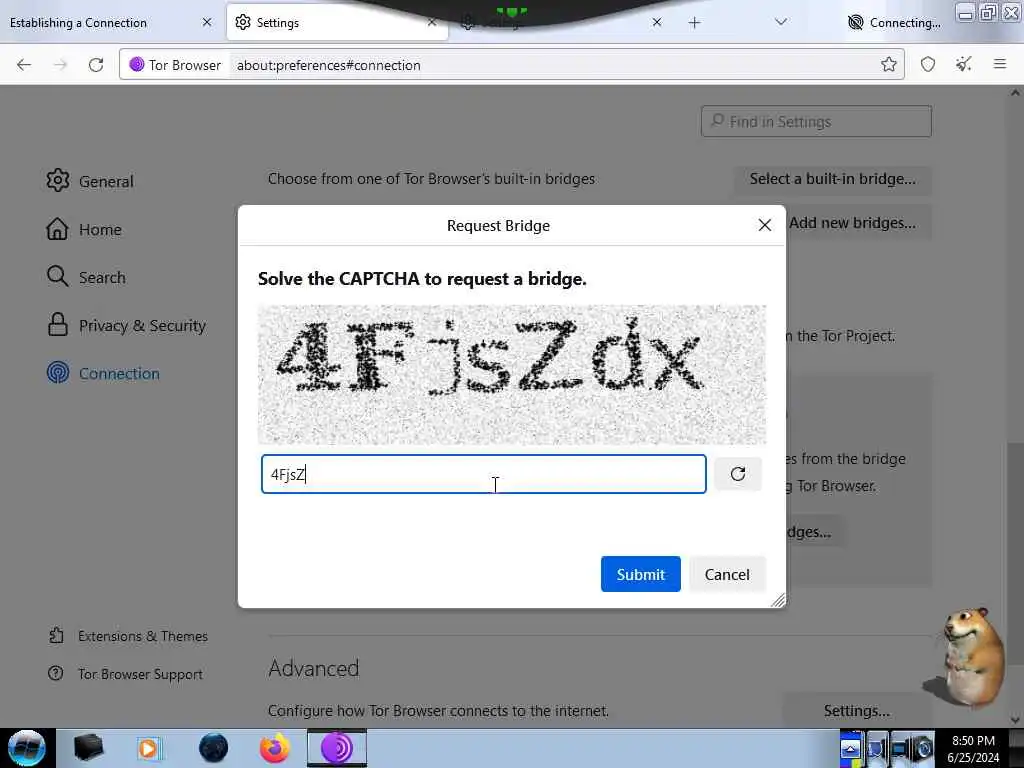Viewport: 1024px width, 768px height.
Task: Click 'Solve the CAPTCHA to request a bridge.' text
Action: (x=422, y=279)
